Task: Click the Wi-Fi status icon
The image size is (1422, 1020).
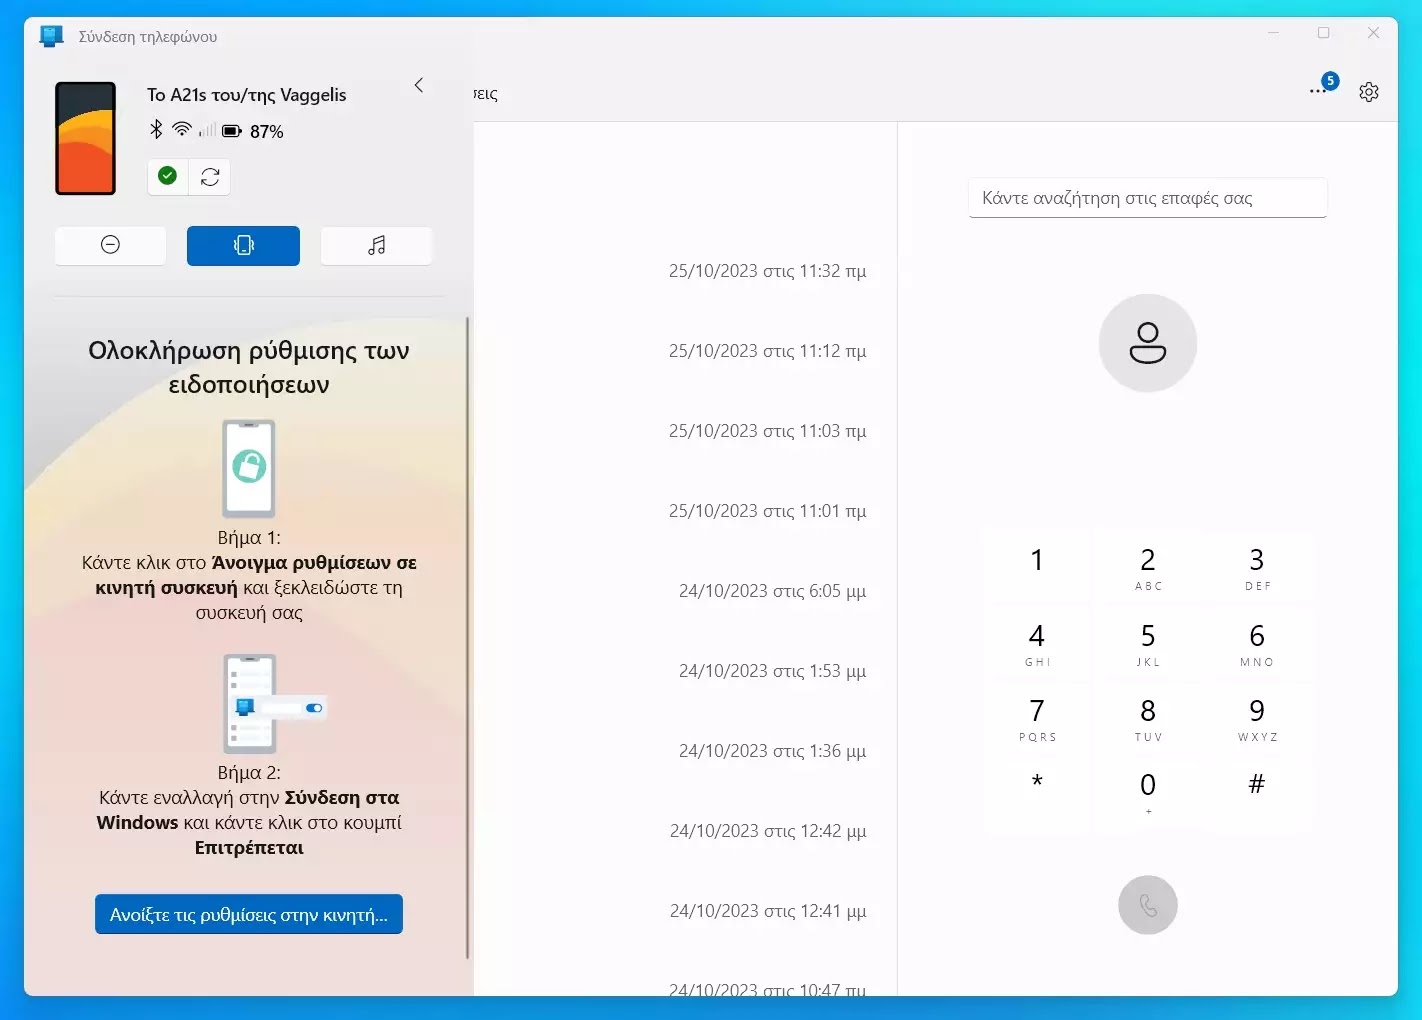Action: (x=181, y=130)
